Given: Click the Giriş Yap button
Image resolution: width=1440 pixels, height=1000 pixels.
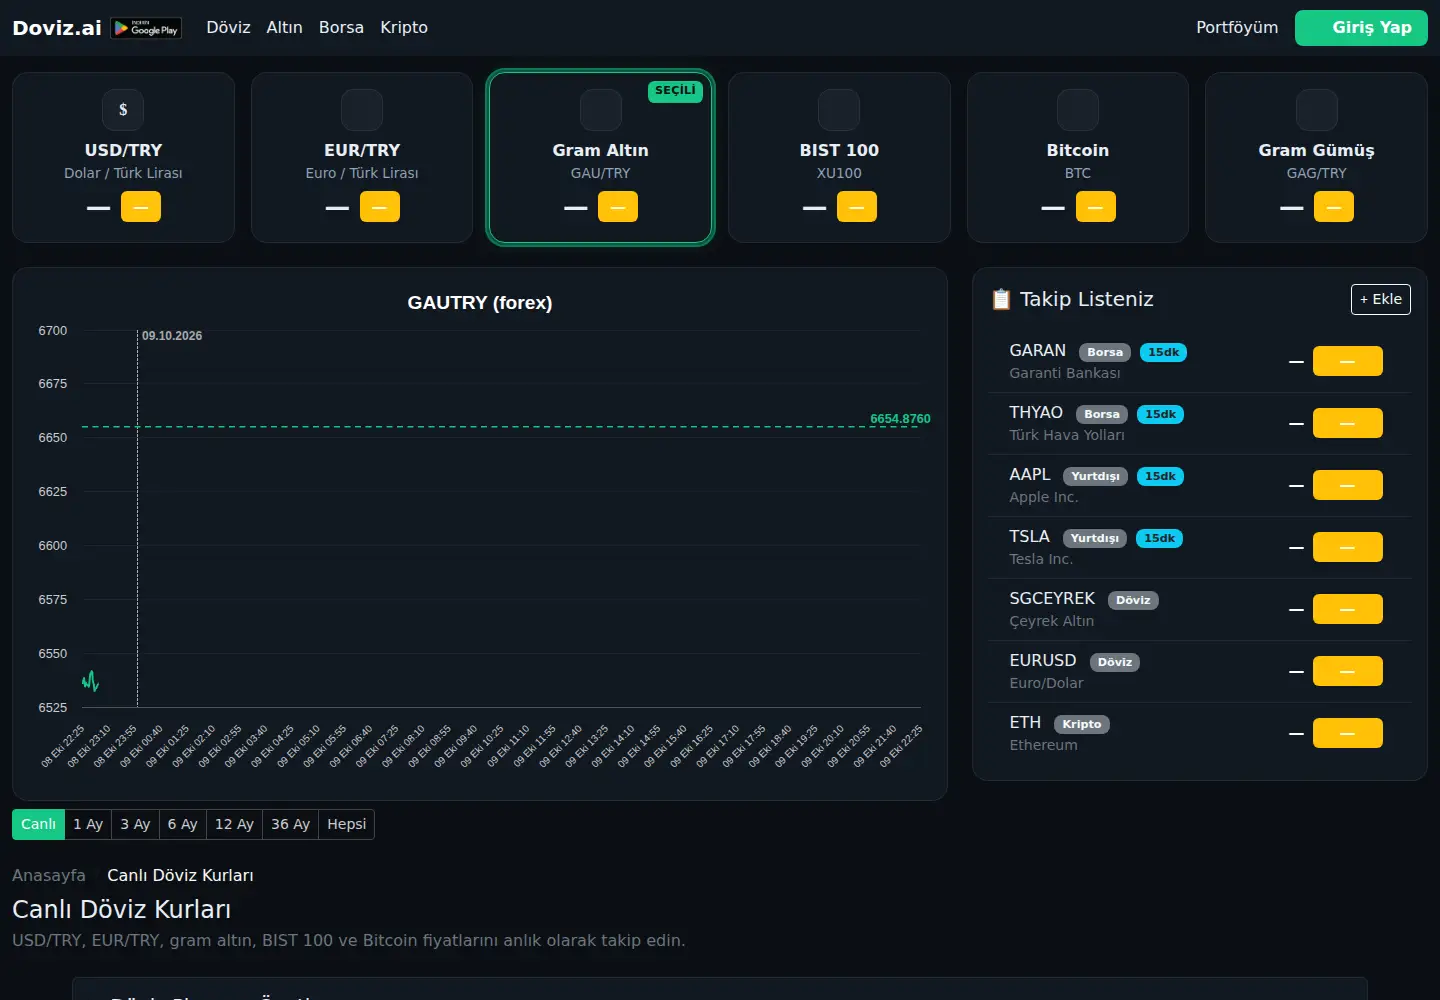Looking at the screenshot, I should tap(1361, 28).
